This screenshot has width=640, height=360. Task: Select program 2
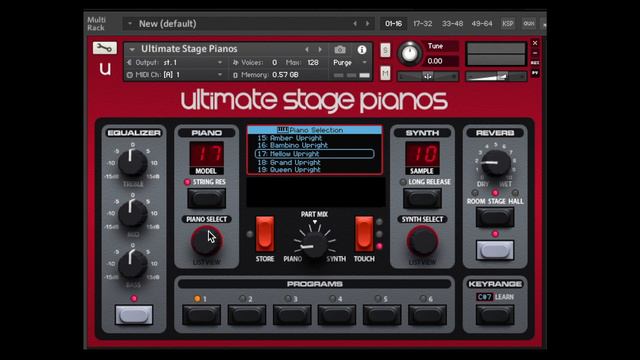pos(247,315)
